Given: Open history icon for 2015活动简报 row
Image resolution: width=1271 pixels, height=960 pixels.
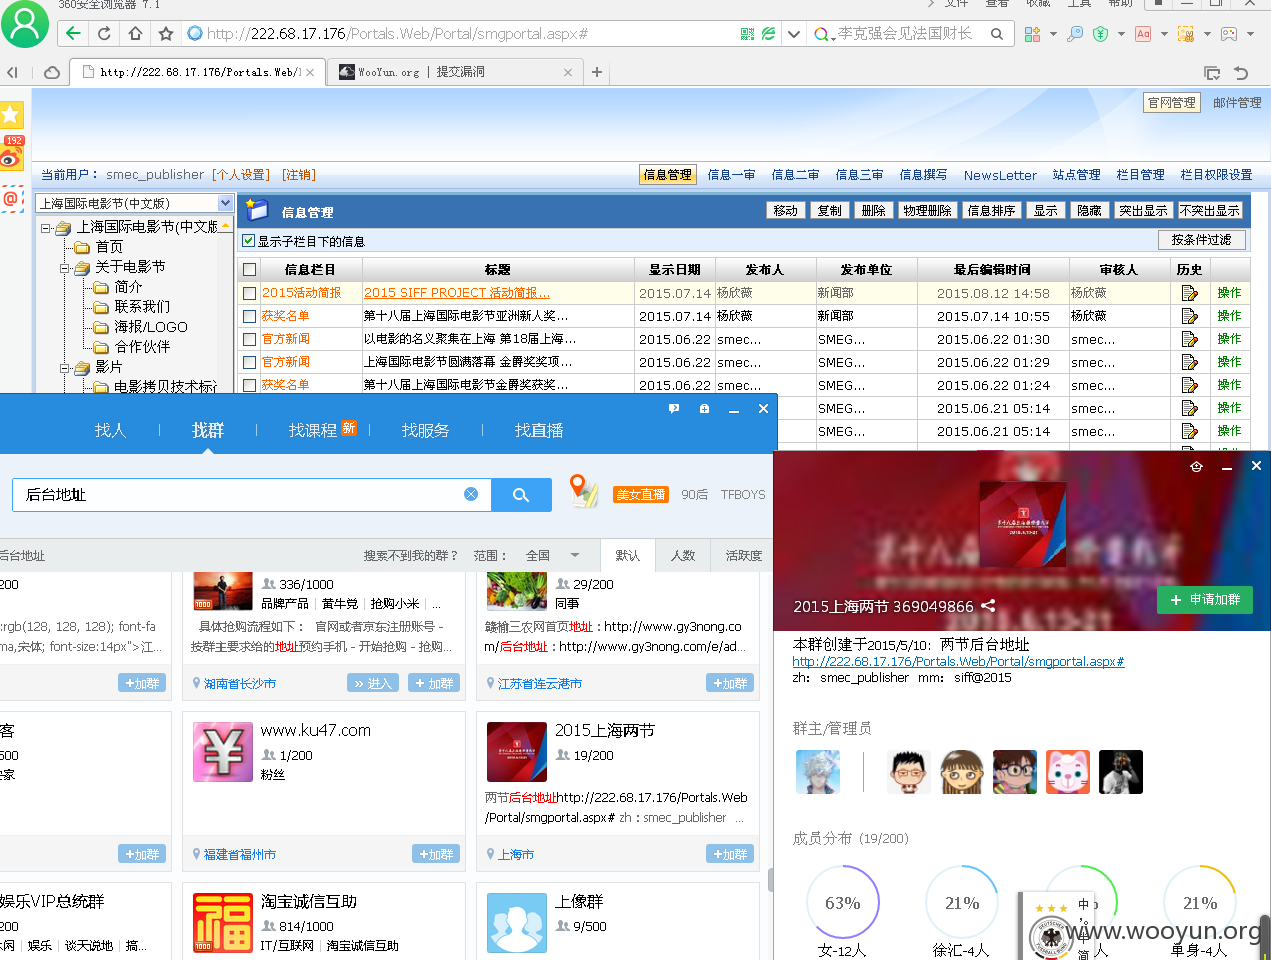Looking at the screenshot, I should coord(1189,293).
